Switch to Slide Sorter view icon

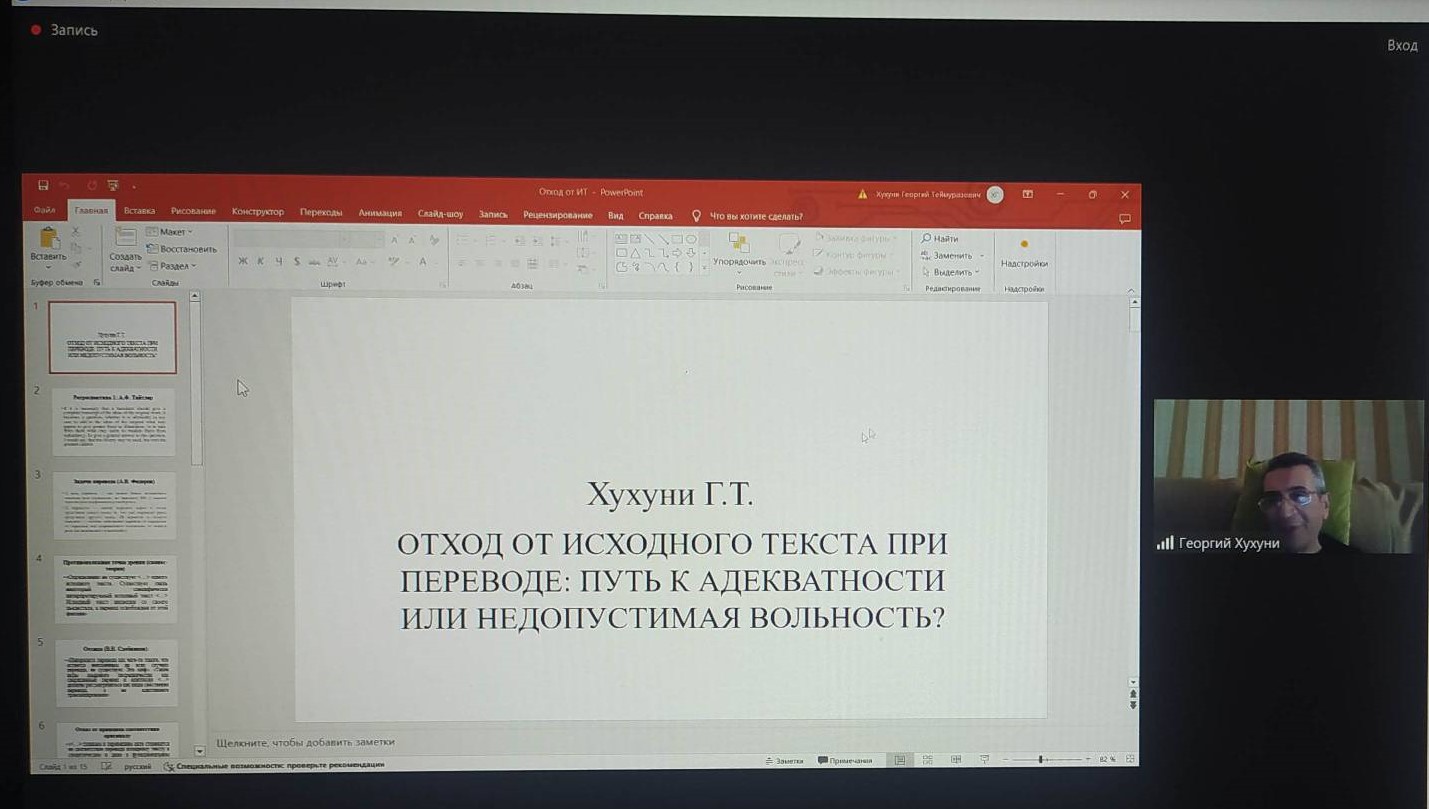(928, 760)
